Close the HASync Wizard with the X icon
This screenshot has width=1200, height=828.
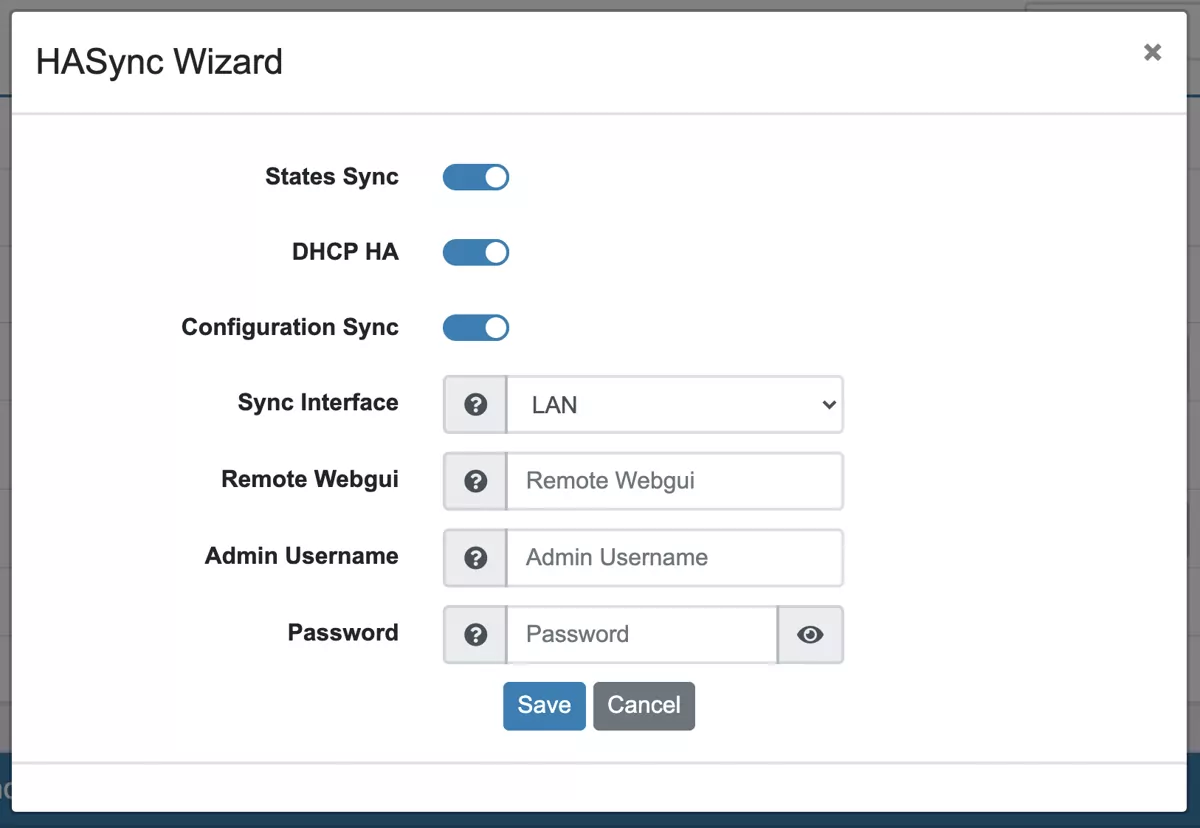(1152, 52)
